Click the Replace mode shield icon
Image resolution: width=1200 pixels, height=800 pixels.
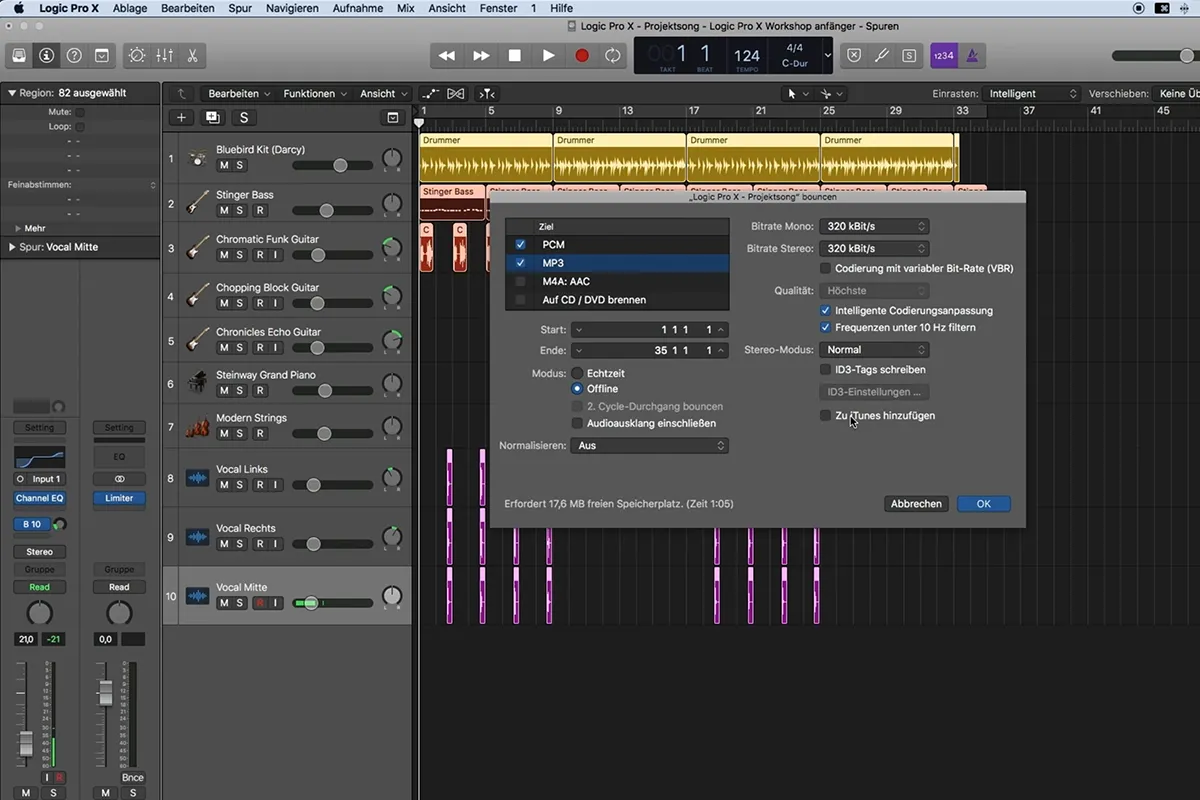point(854,56)
